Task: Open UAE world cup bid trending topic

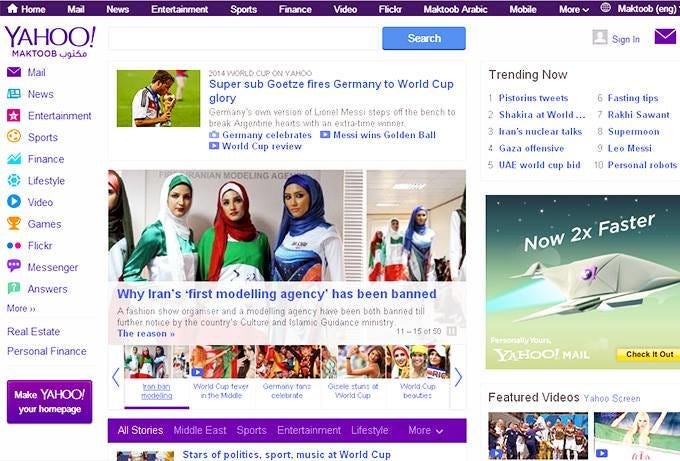Action: pyautogui.click(x=539, y=165)
